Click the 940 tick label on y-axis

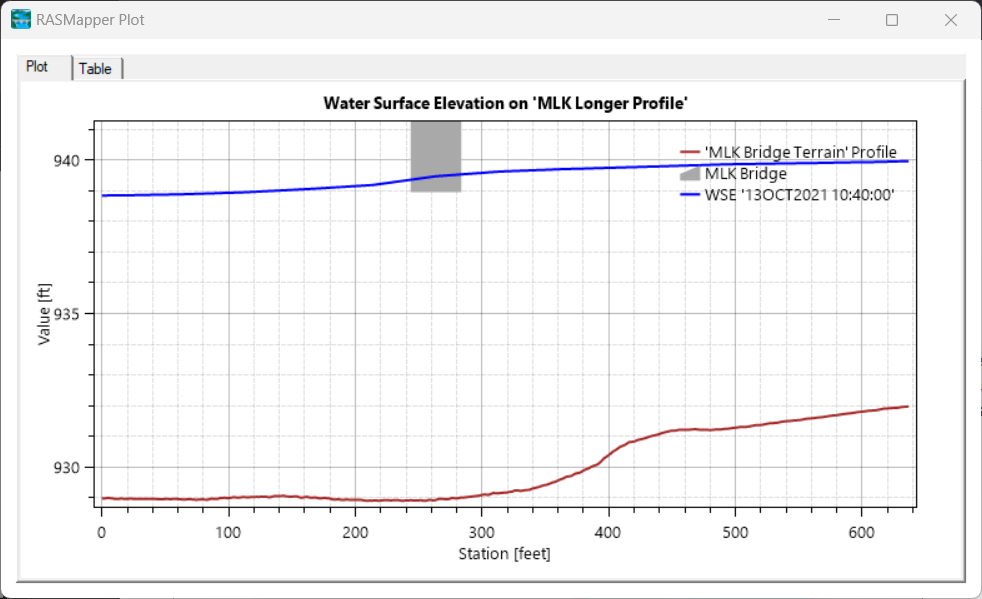(x=79, y=160)
